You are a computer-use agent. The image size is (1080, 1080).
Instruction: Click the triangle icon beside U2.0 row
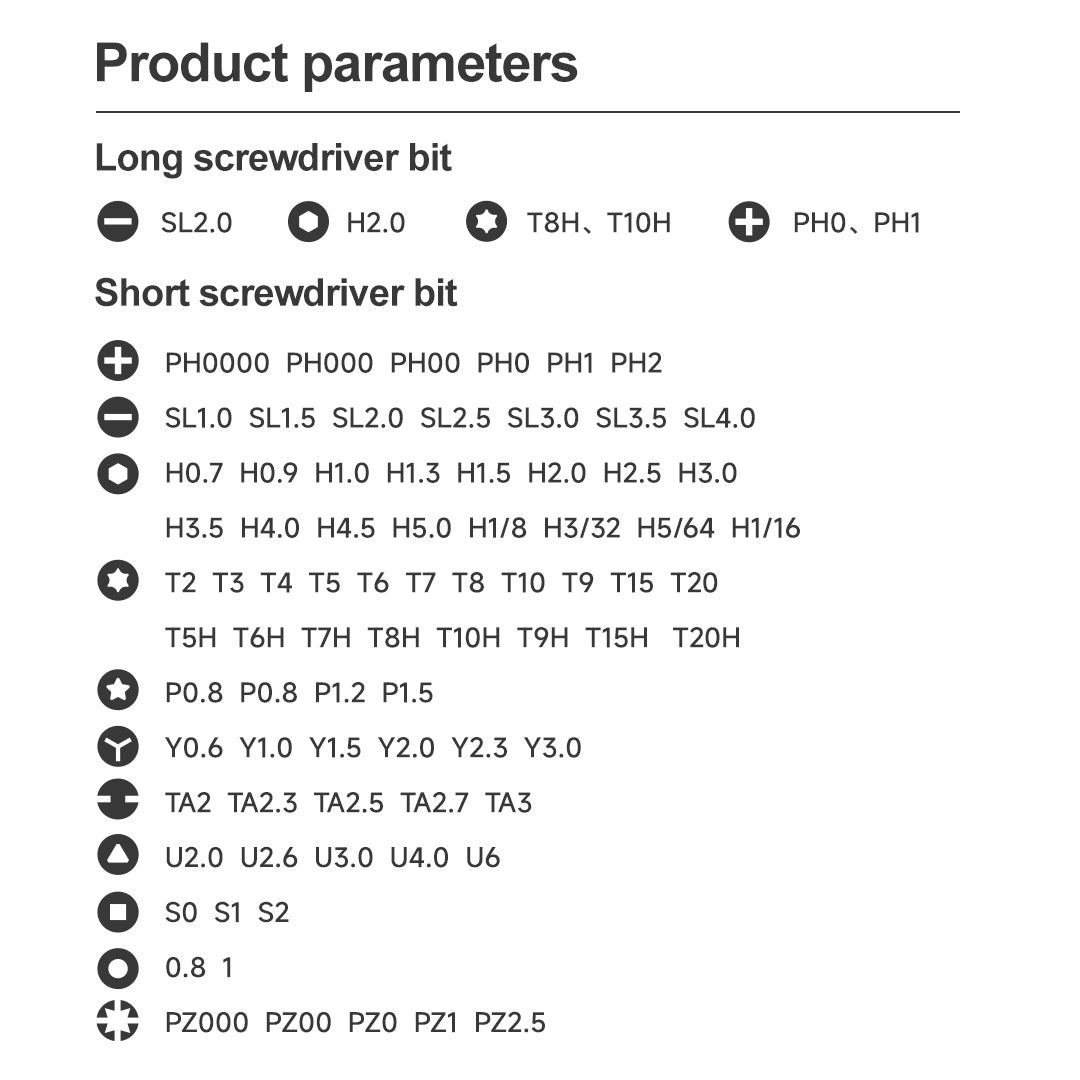point(118,855)
